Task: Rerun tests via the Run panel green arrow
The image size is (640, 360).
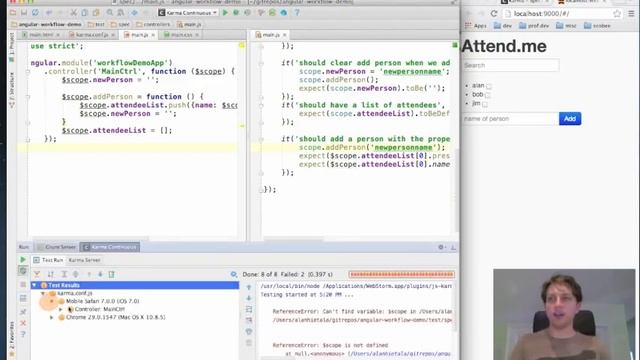Action: [x=23, y=260]
